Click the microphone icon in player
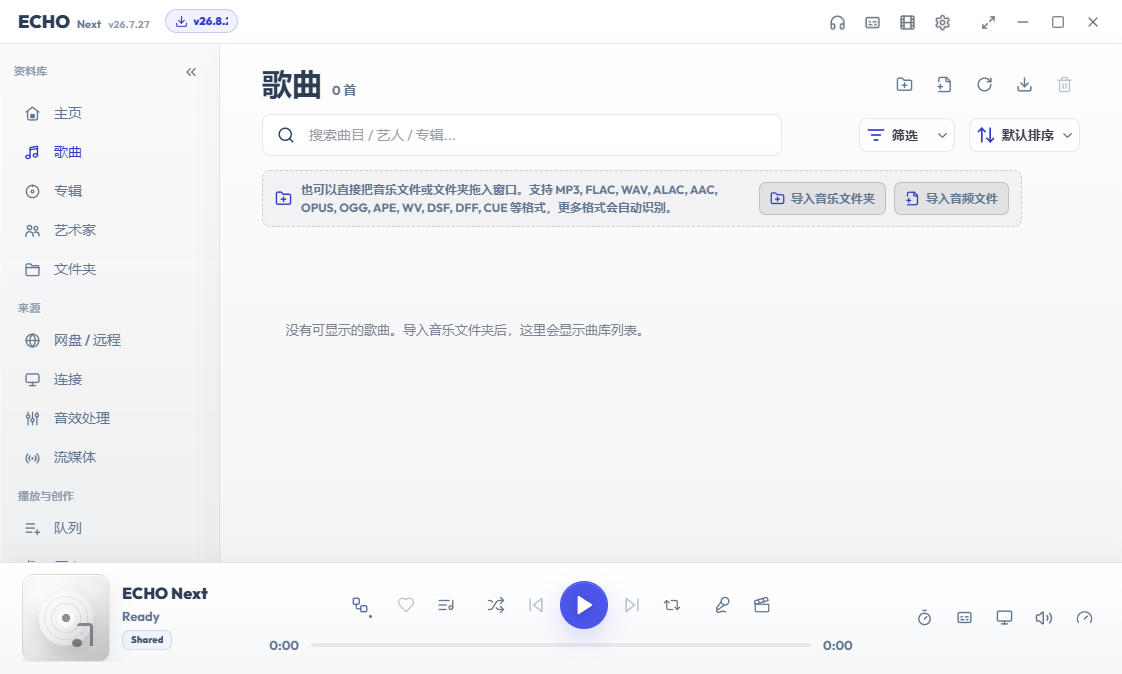The image size is (1122, 674). (722, 605)
